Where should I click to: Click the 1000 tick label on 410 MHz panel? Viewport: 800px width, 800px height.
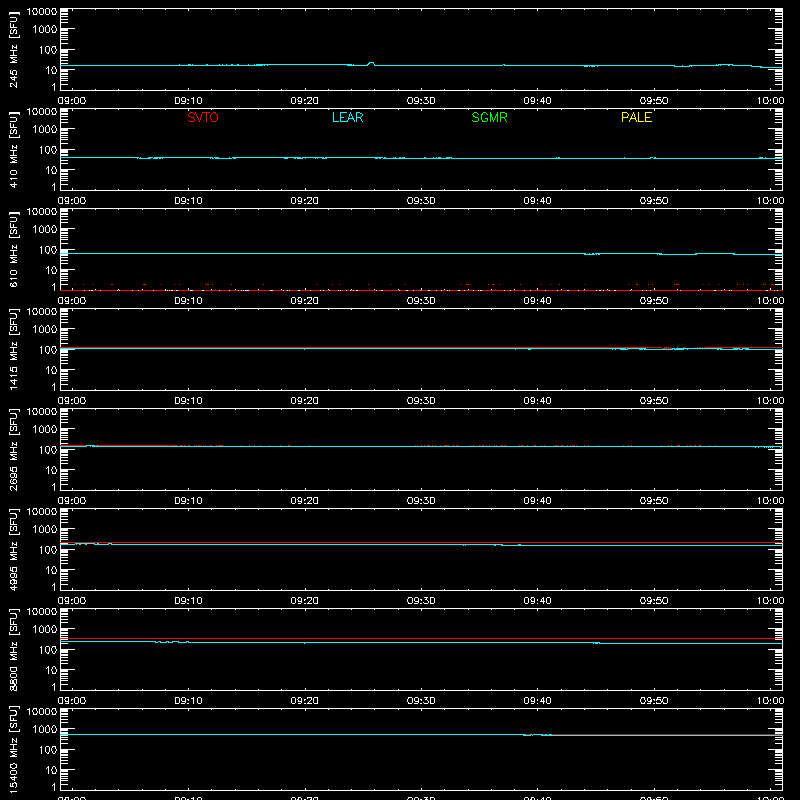[x=45, y=130]
